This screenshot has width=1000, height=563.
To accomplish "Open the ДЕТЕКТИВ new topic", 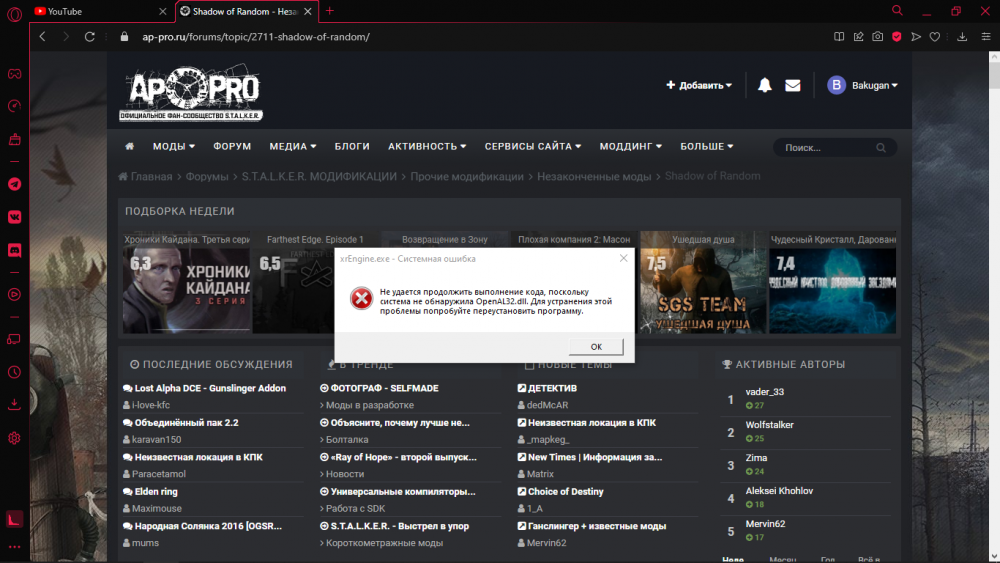I will pyautogui.click(x=552, y=388).
